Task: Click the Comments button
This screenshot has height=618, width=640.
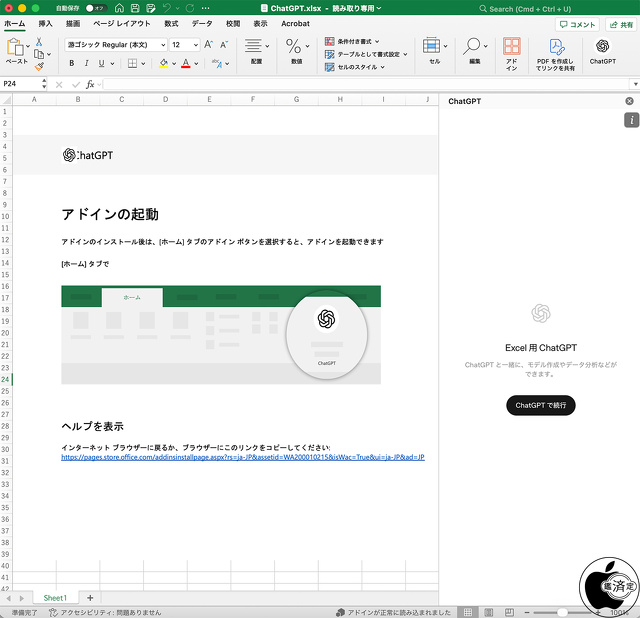Action: [x=577, y=24]
